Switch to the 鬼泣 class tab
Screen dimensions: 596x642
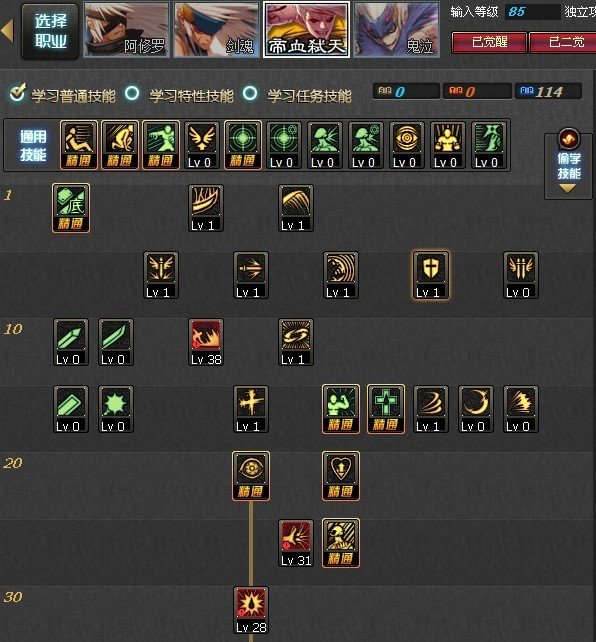click(397, 29)
